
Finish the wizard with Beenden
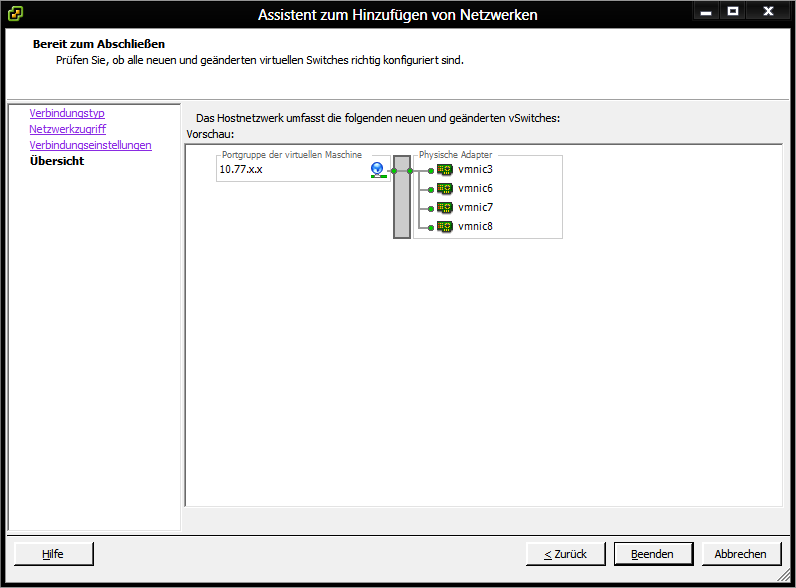point(652,554)
